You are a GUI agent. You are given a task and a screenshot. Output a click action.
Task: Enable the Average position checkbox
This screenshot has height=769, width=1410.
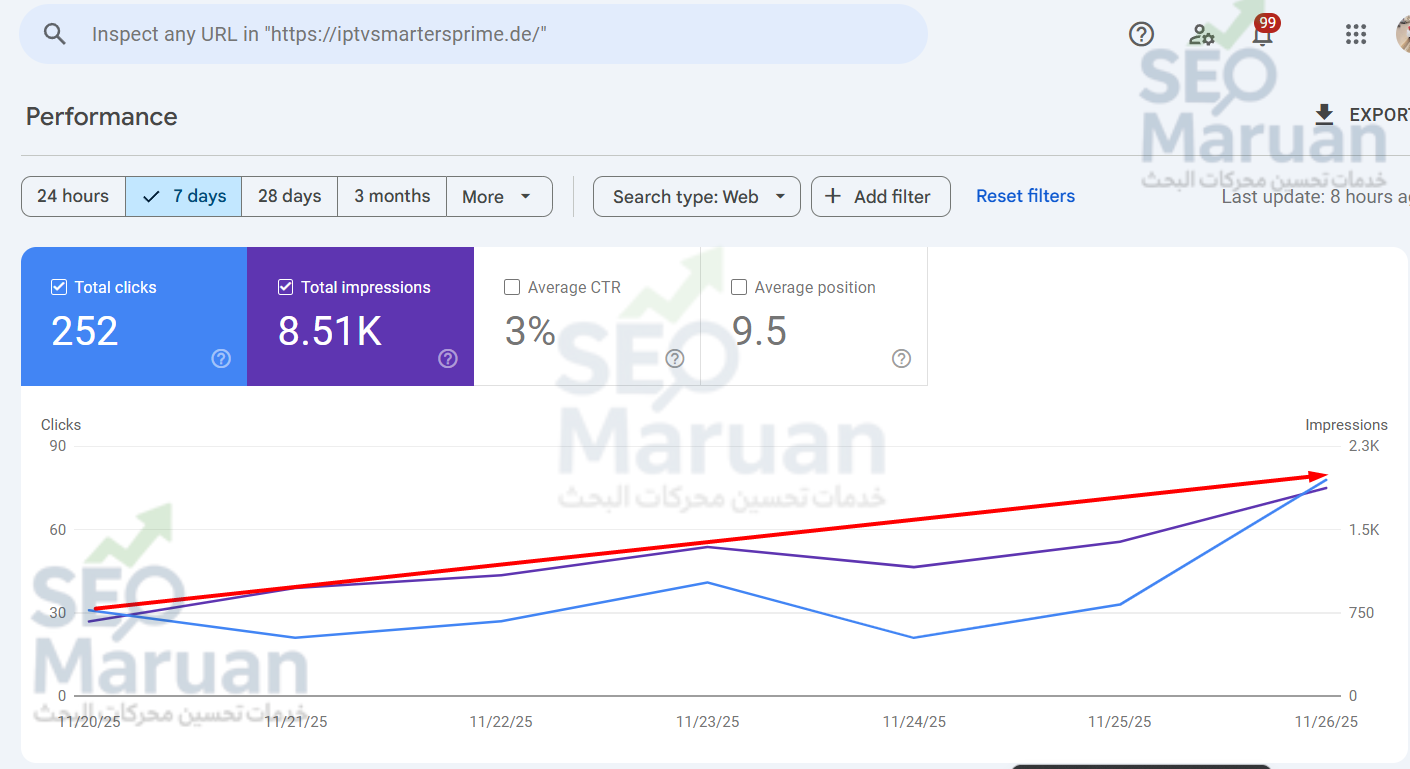[x=739, y=287]
